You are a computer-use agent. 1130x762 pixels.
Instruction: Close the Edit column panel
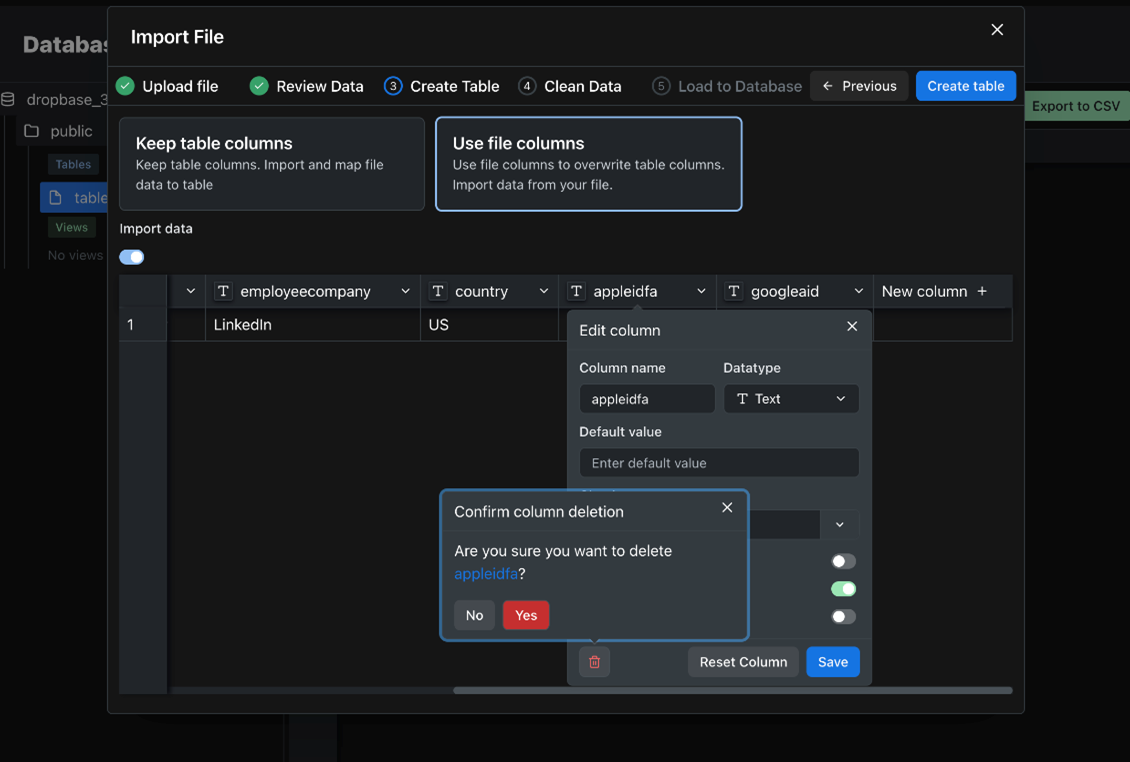coord(852,326)
